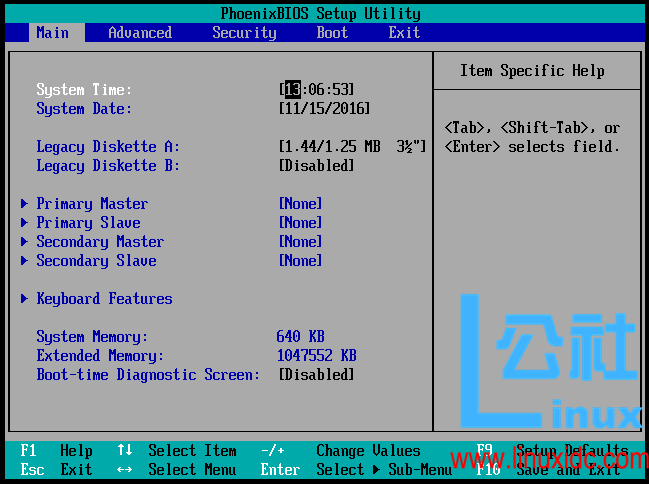Image resolution: width=649 pixels, height=484 pixels.
Task: Click the 640 KB memory value
Action: [300, 336]
